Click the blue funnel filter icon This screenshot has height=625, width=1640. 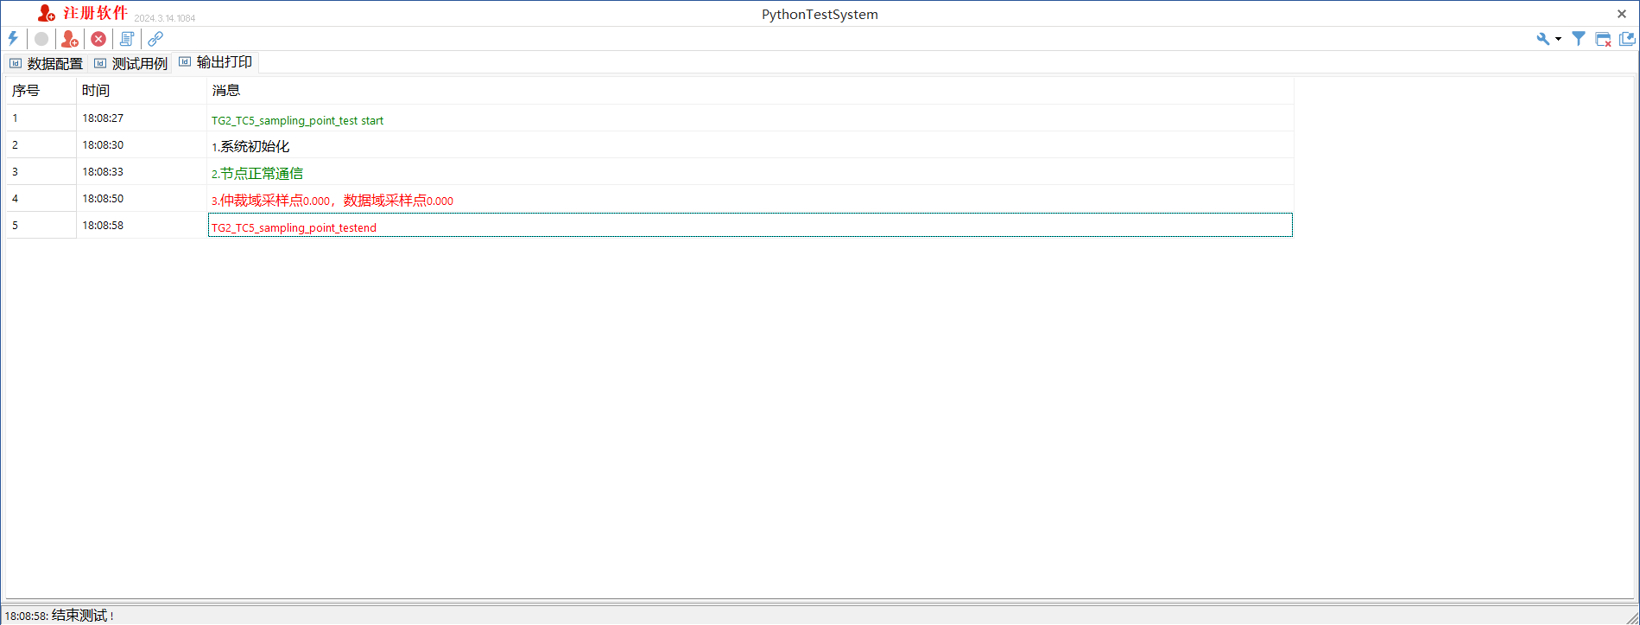(1578, 39)
